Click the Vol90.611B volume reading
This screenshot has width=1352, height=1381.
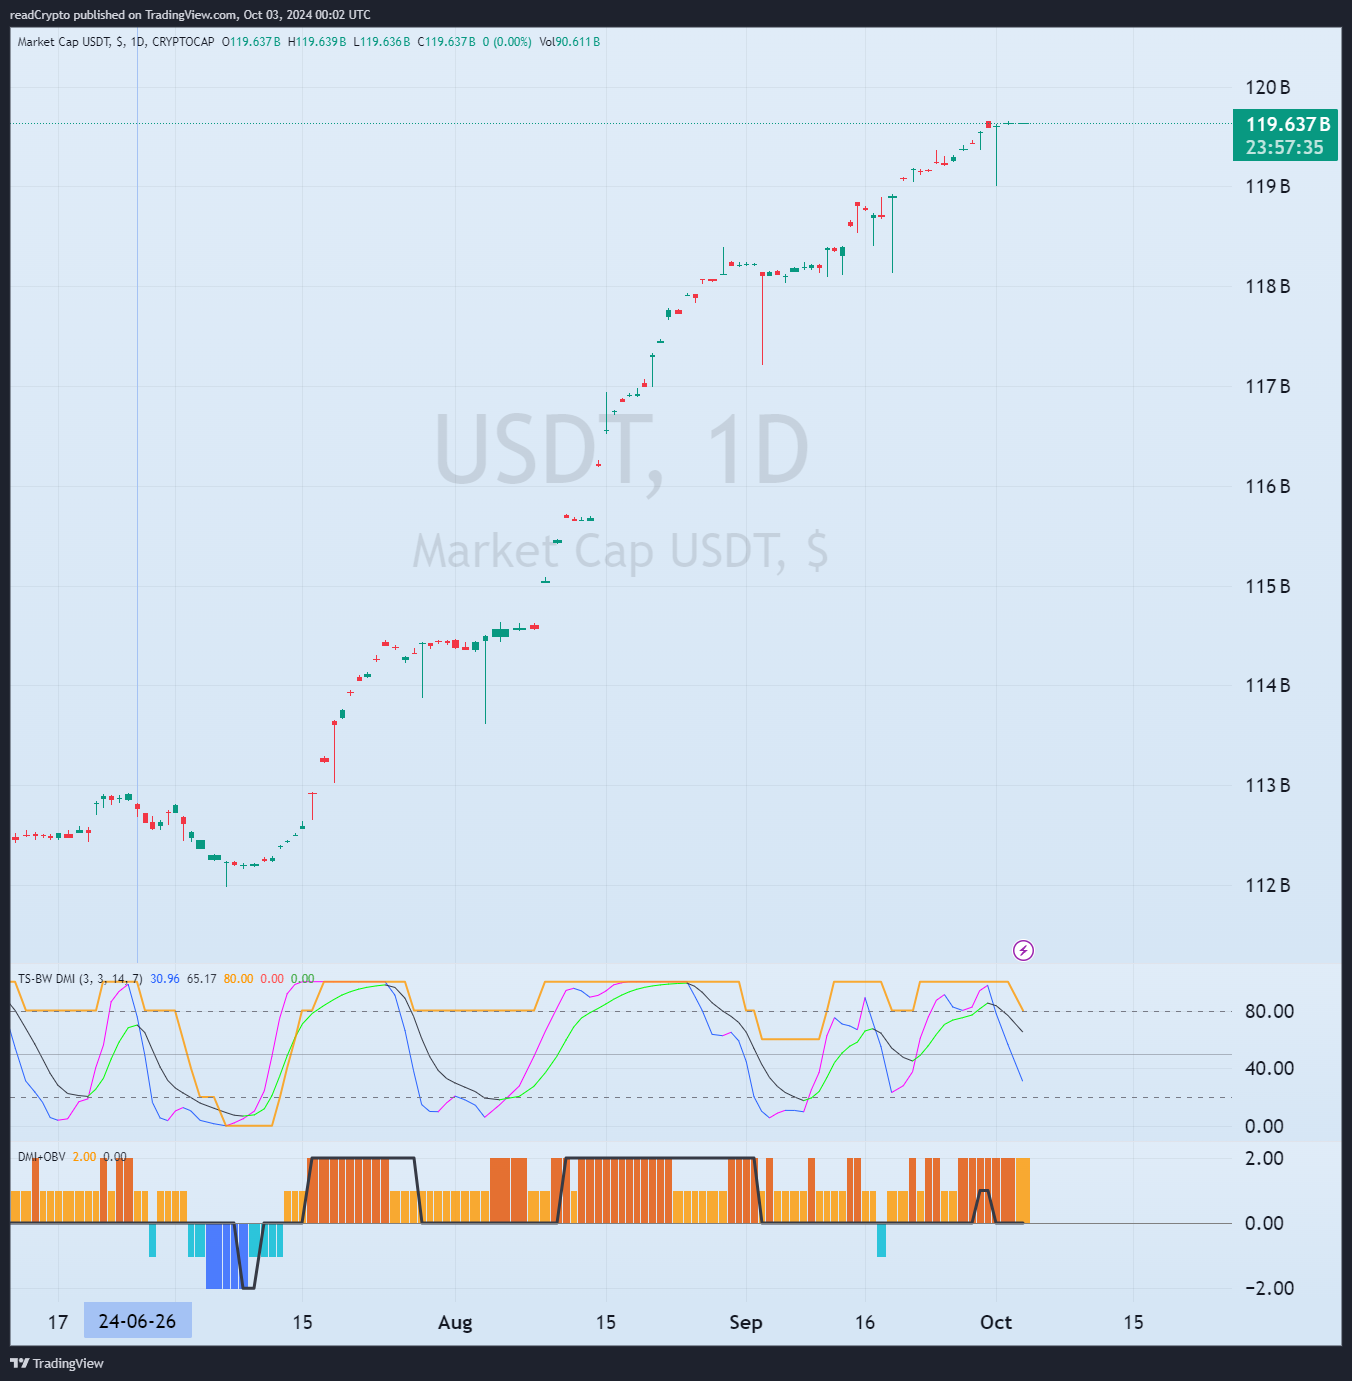pyautogui.click(x=570, y=42)
